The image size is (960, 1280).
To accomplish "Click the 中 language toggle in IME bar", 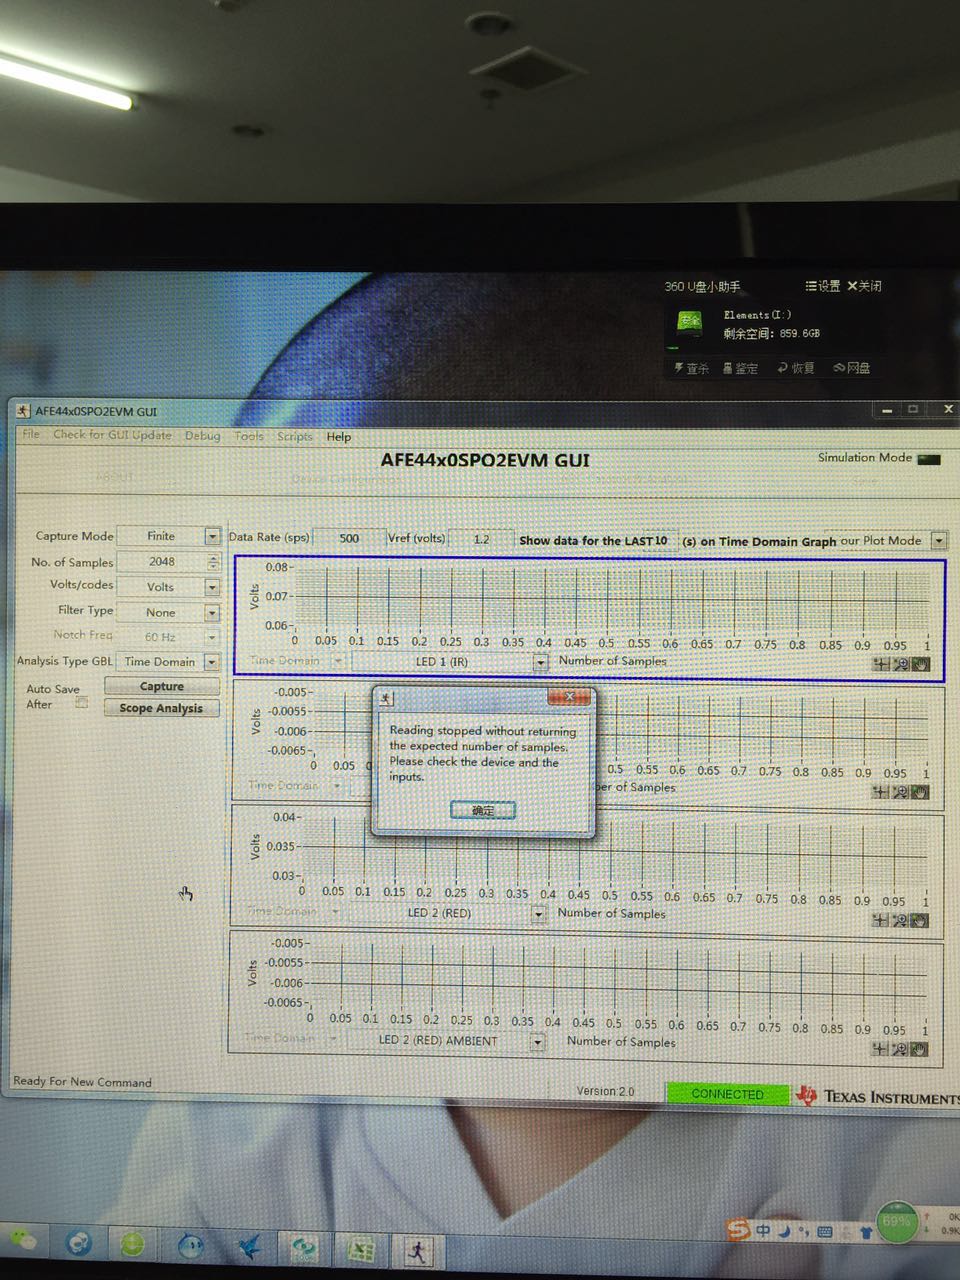I will pos(763,1231).
